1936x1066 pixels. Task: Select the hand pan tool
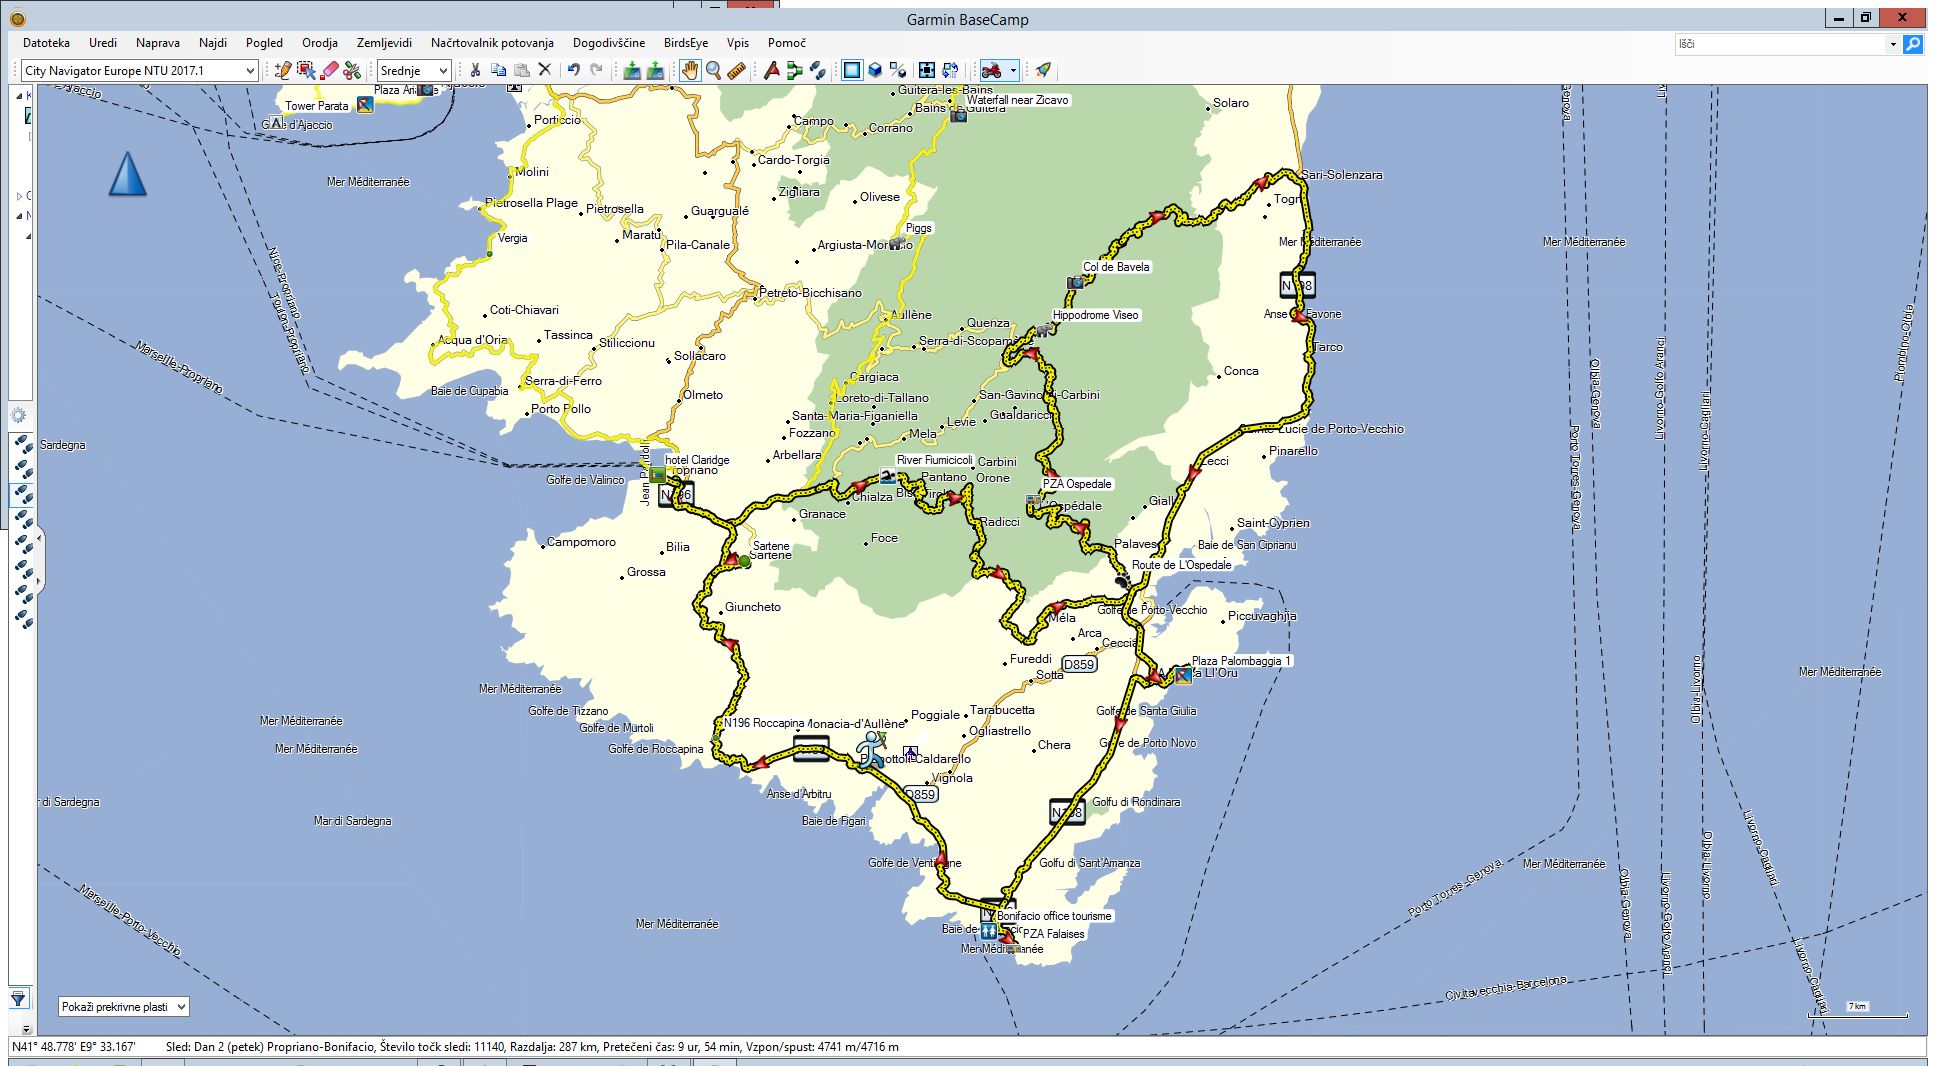690,70
